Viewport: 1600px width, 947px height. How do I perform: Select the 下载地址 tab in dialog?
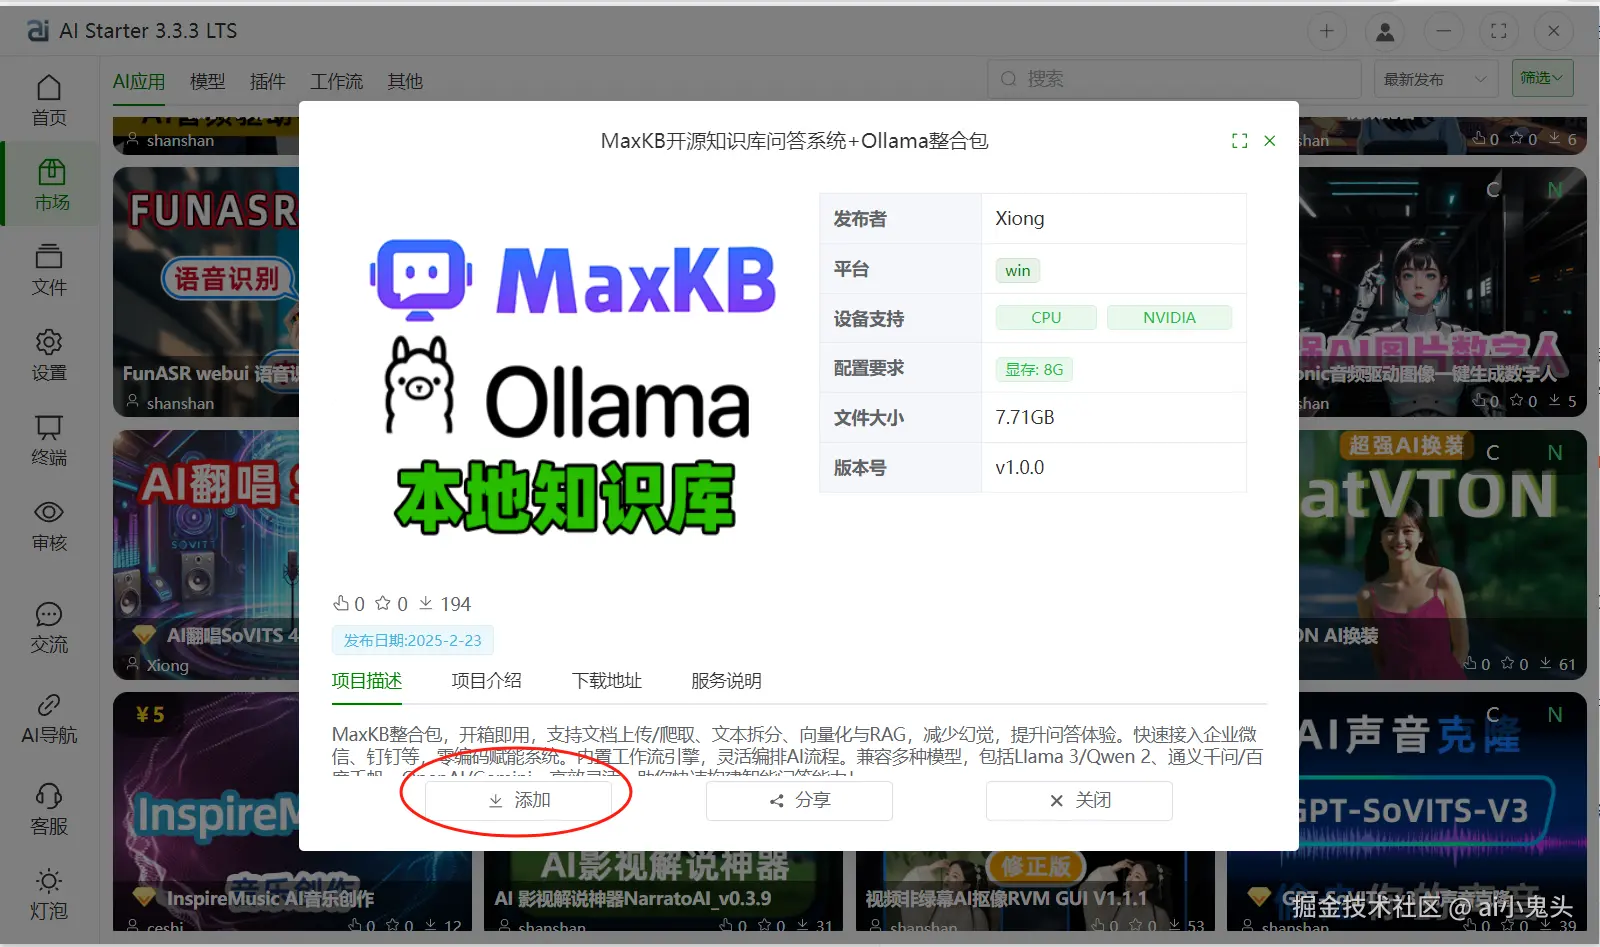coord(606,681)
